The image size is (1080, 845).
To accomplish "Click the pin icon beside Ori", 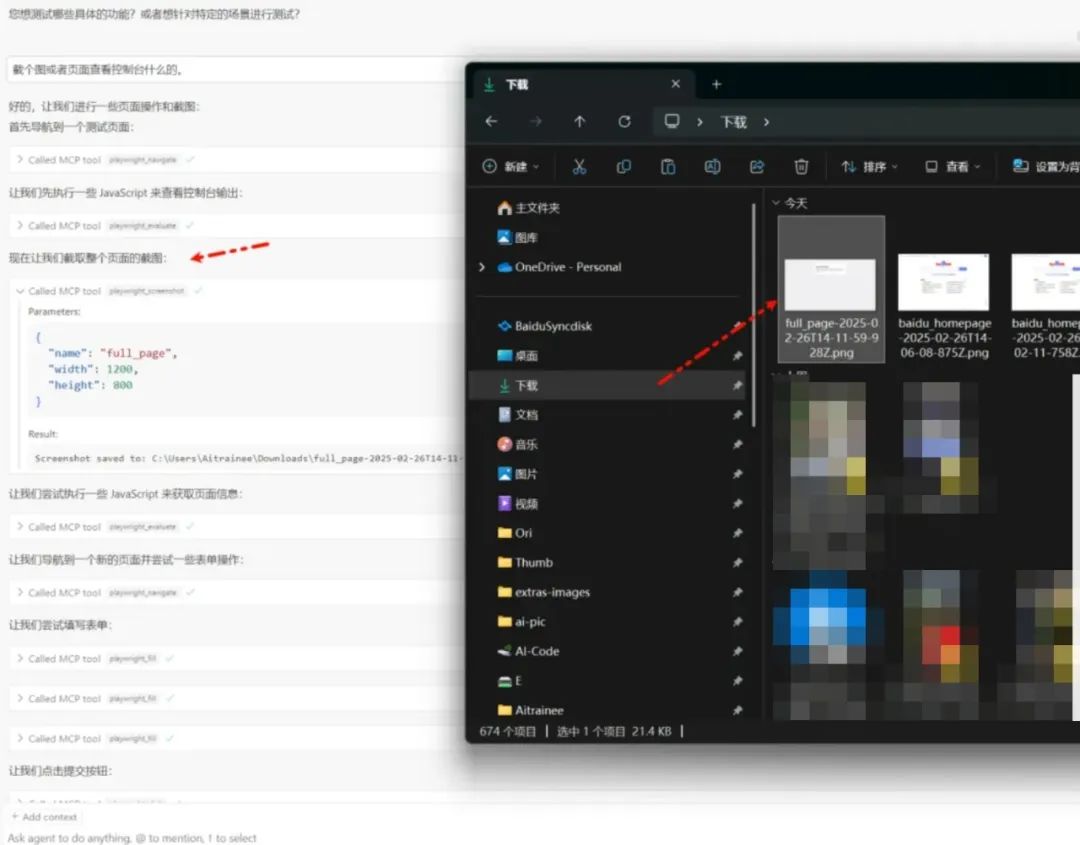I will [737, 533].
